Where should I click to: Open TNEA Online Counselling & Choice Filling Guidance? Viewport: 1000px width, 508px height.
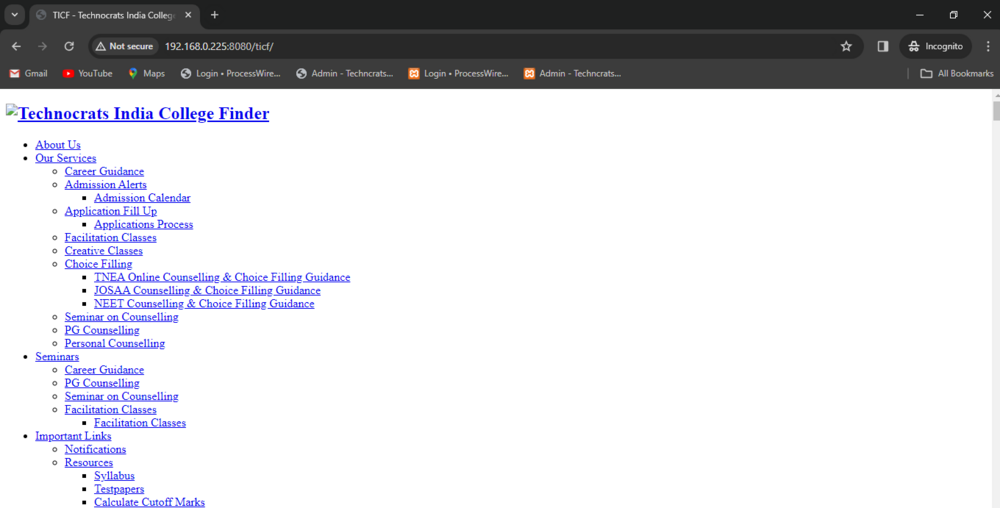pos(222,277)
